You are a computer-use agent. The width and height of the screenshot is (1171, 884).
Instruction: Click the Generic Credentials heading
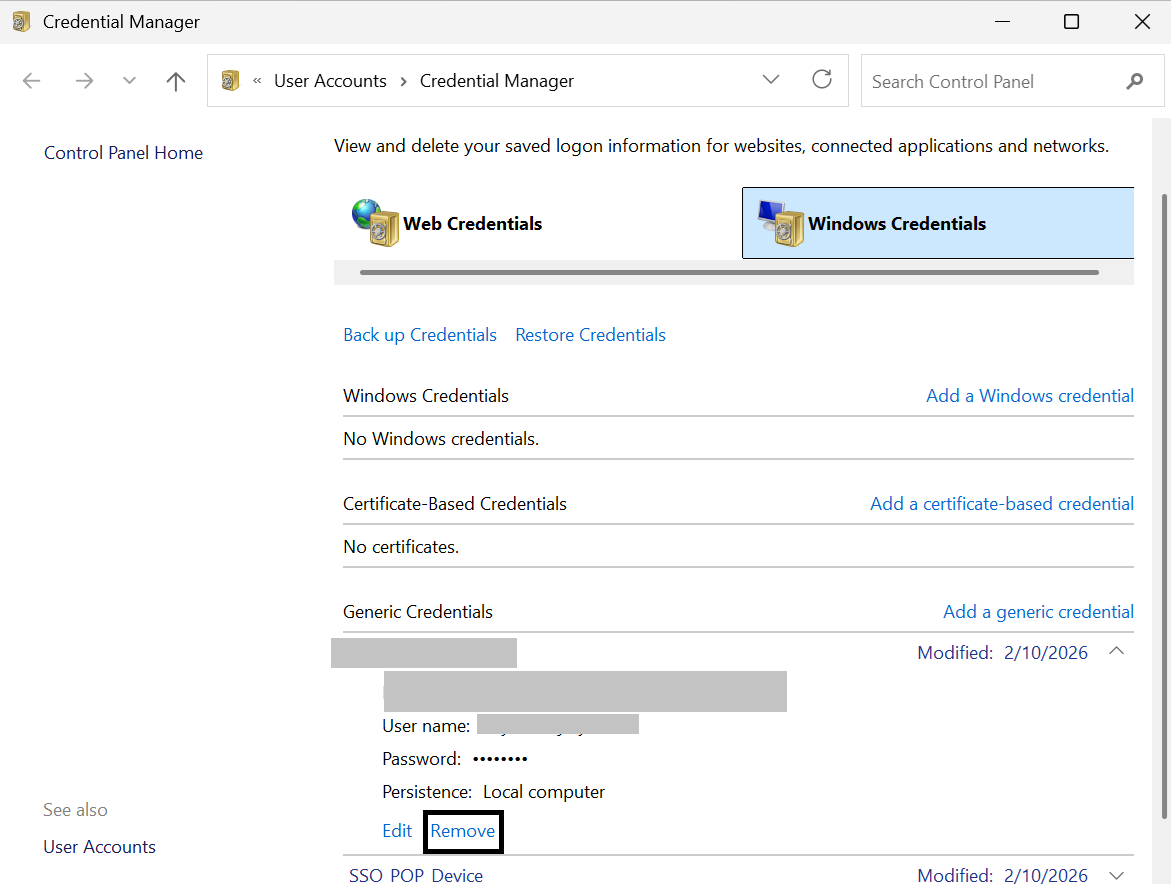[x=417, y=612]
